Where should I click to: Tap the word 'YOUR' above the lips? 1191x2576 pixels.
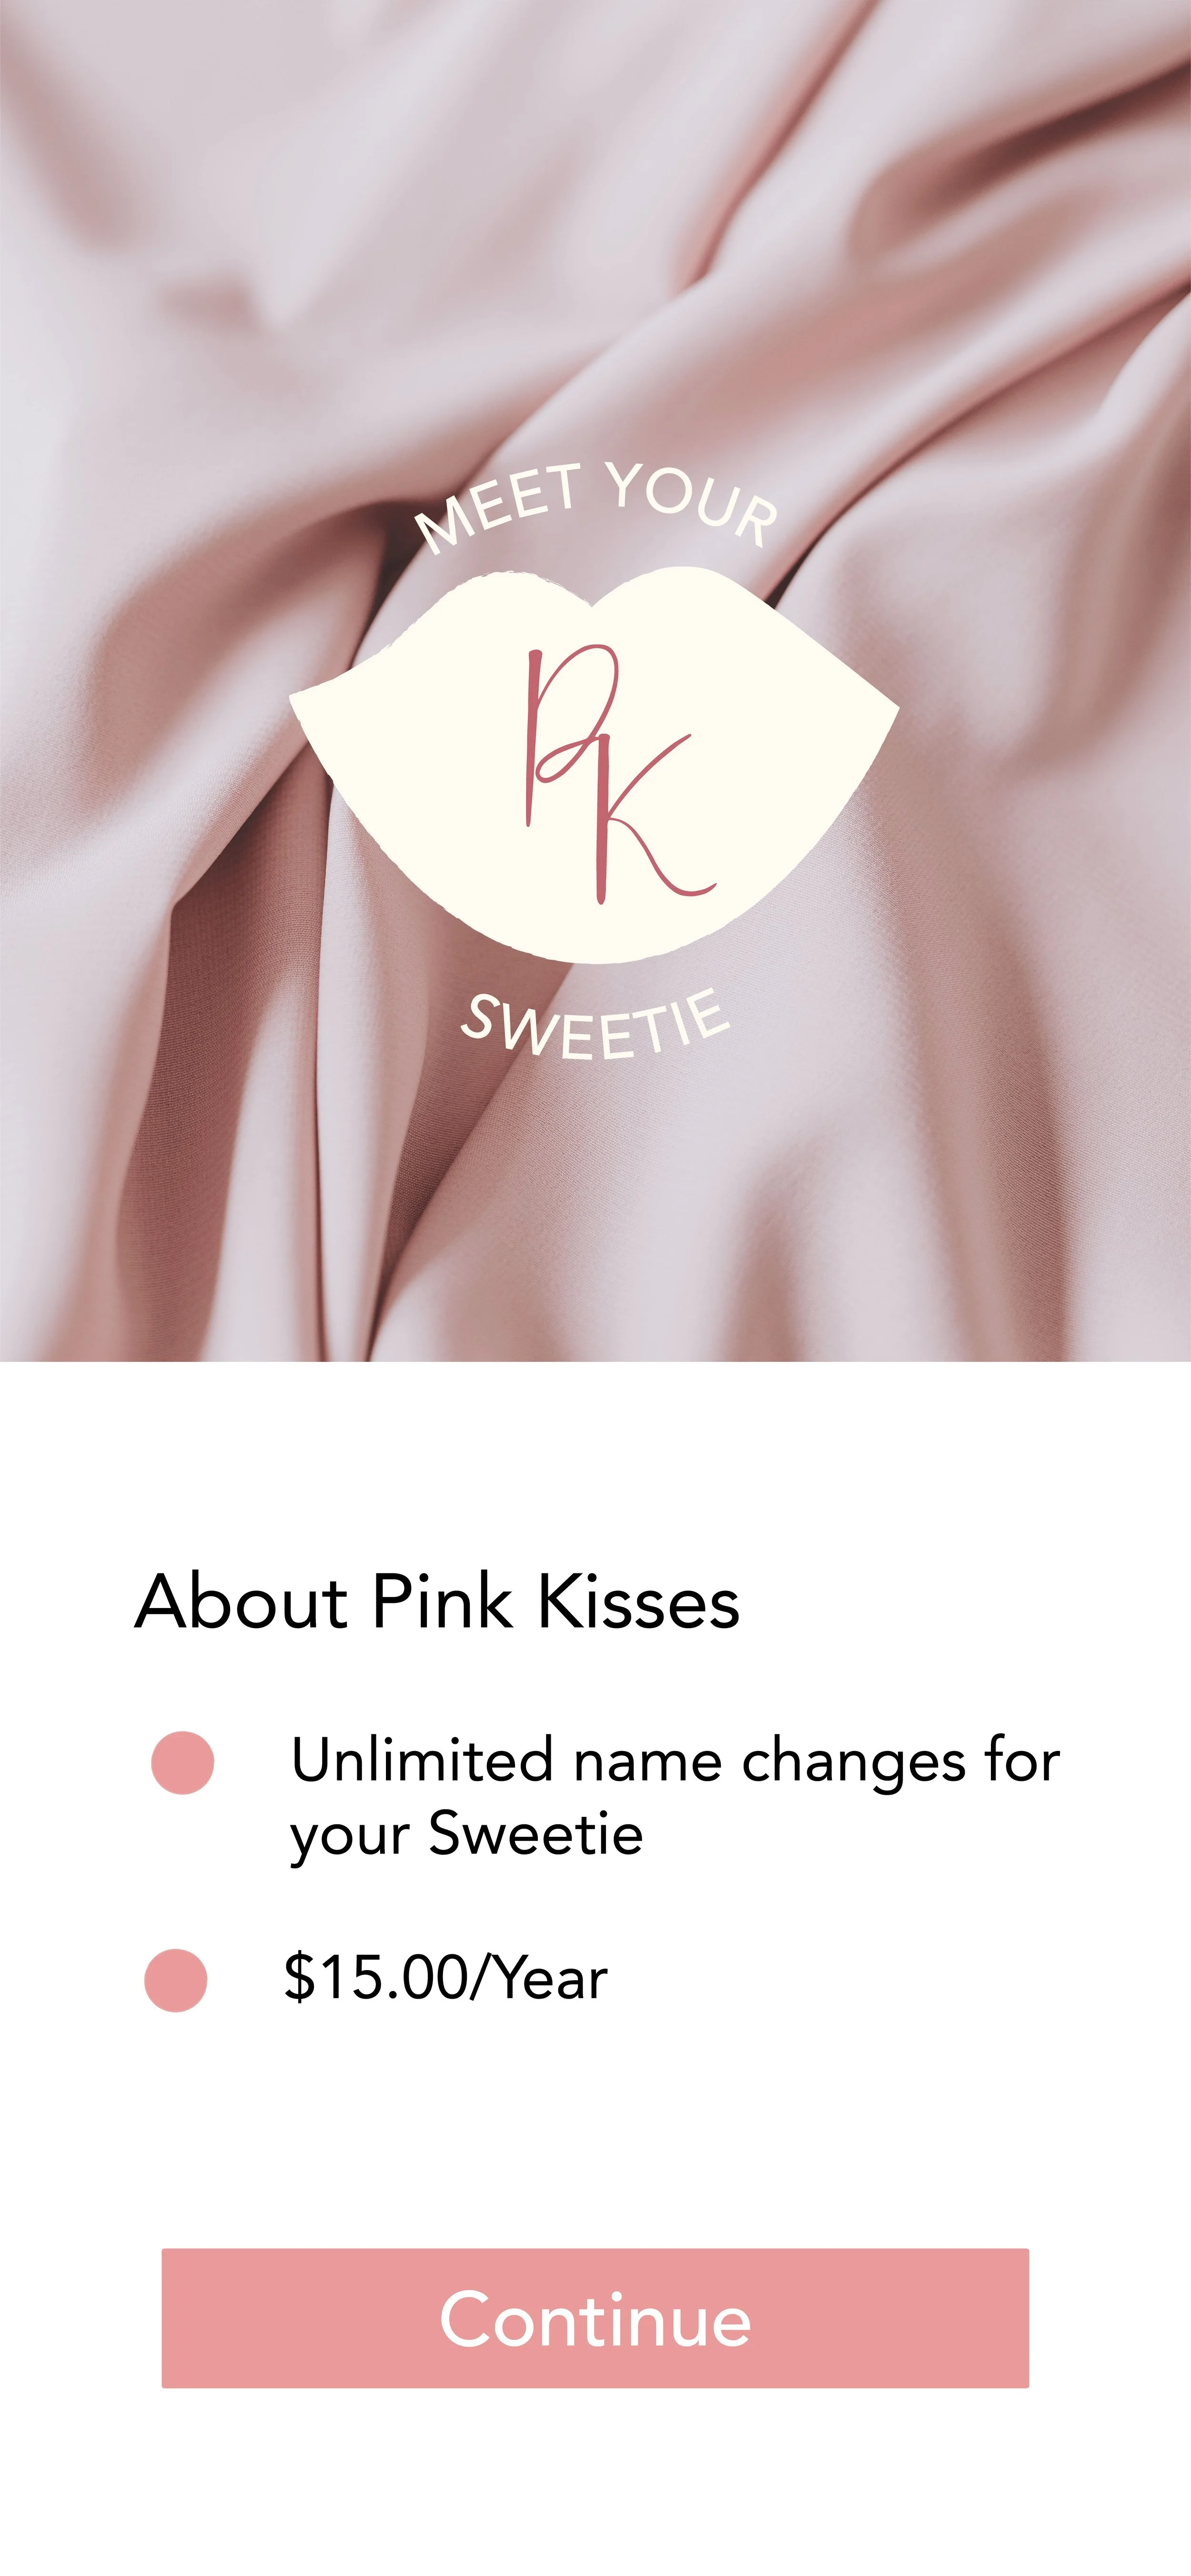pos(693,503)
